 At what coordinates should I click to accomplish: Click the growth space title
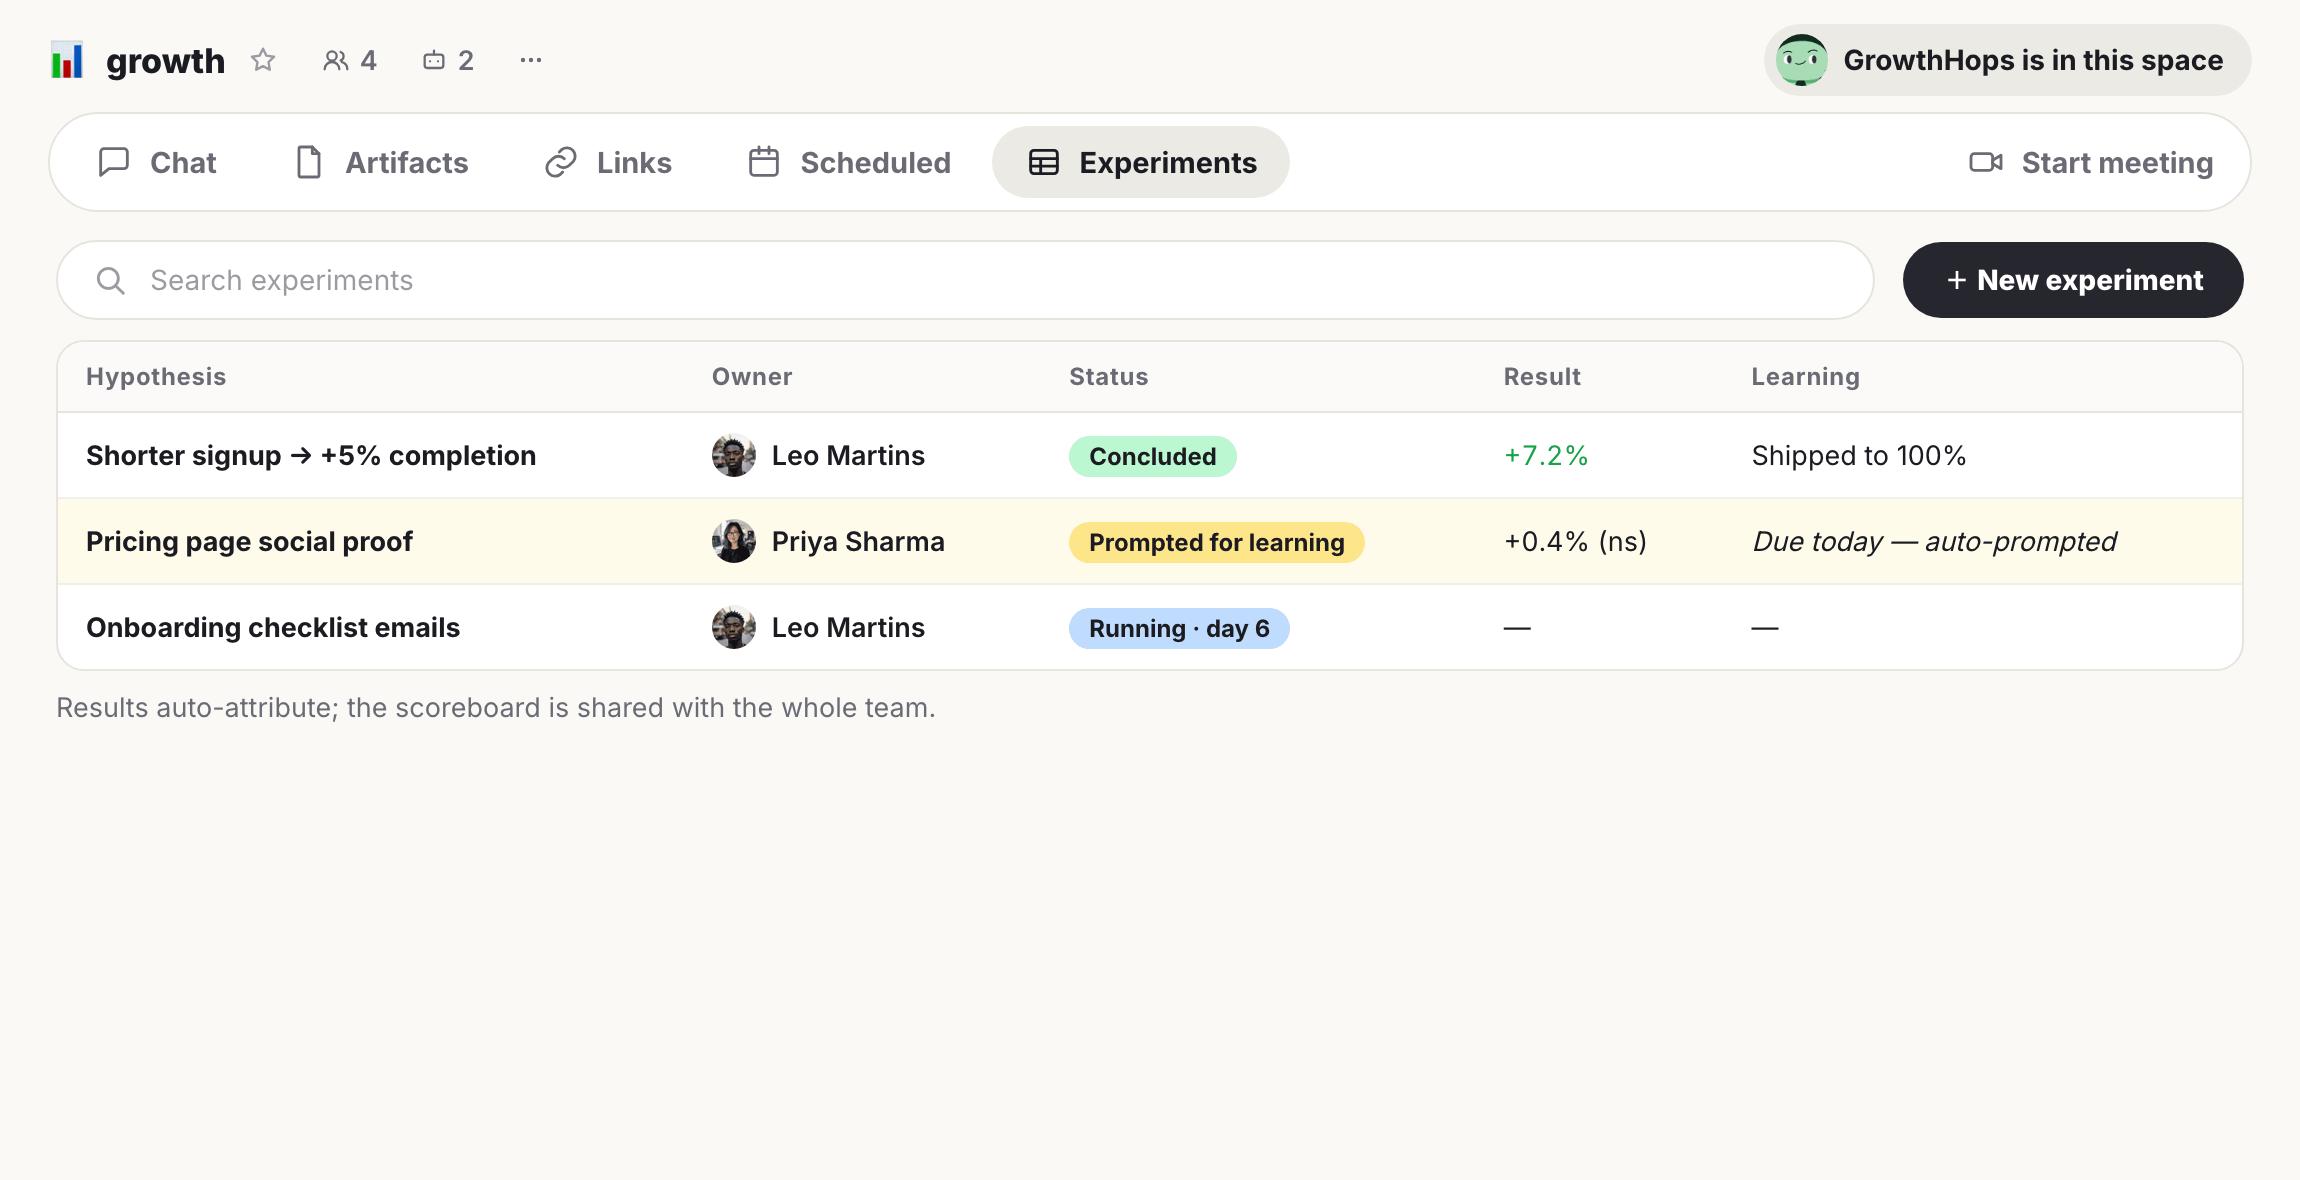click(166, 61)
